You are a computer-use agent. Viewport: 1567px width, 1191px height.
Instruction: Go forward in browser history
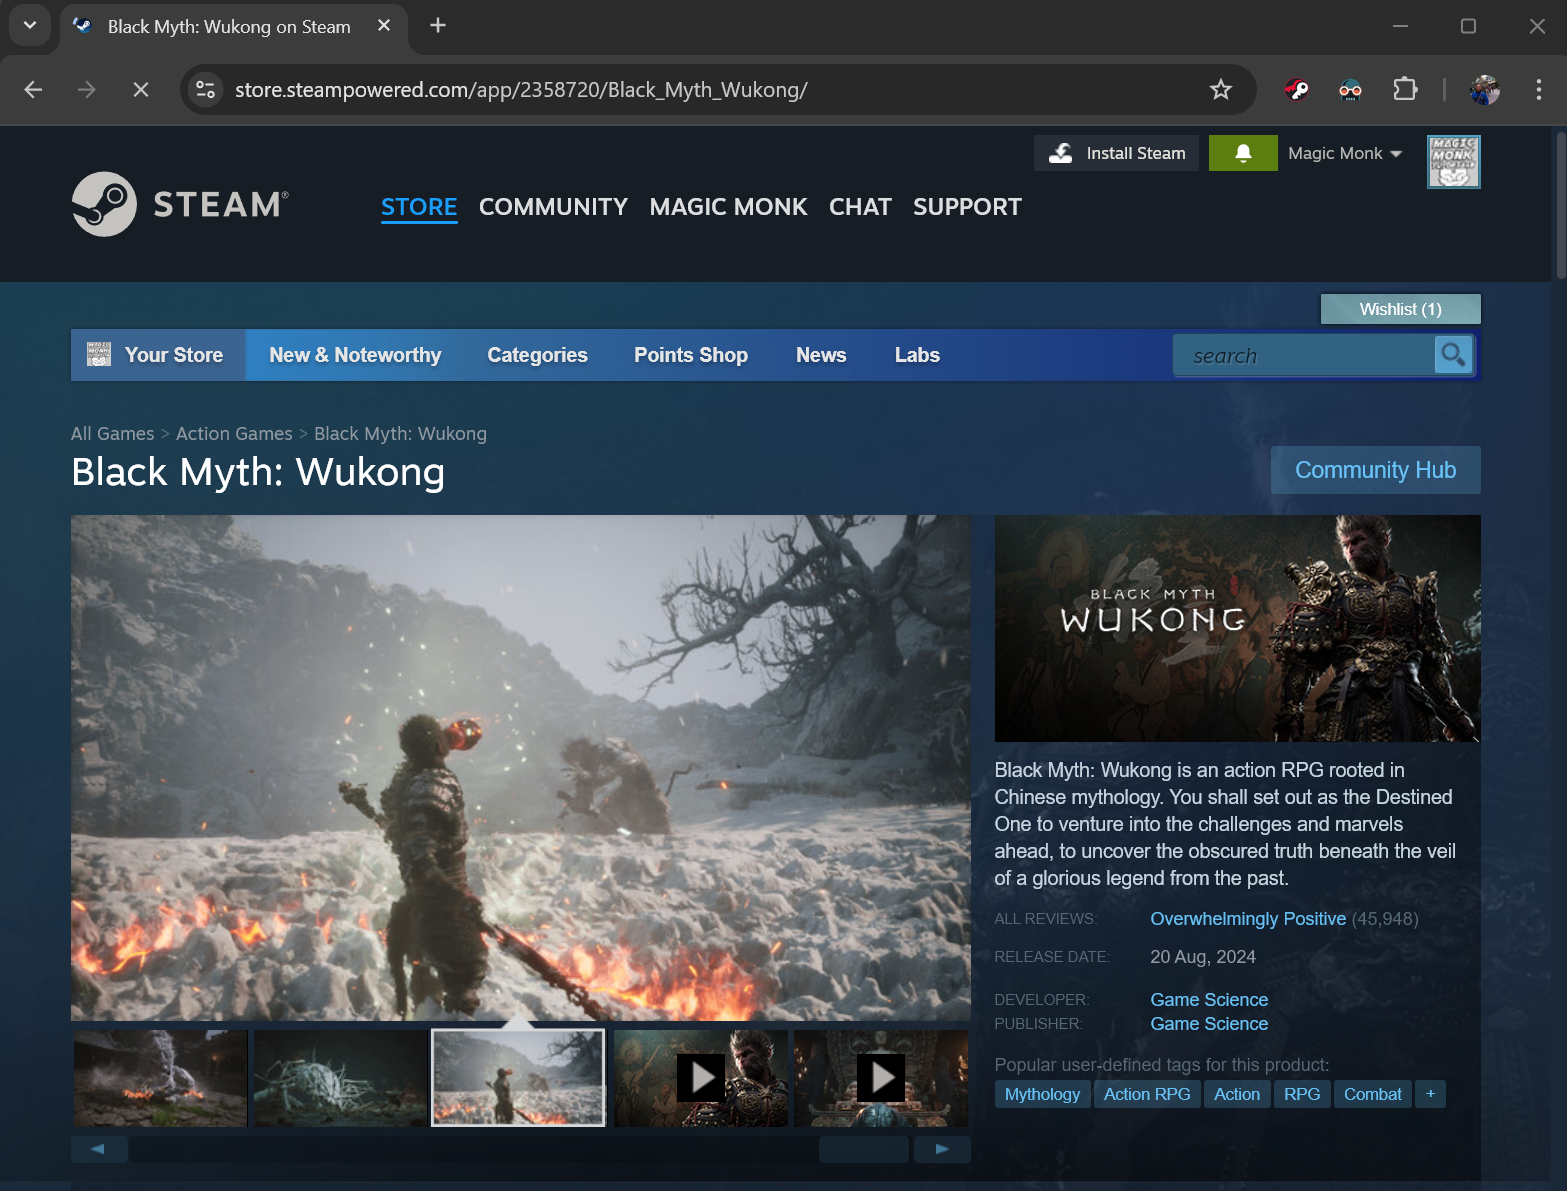87,90
